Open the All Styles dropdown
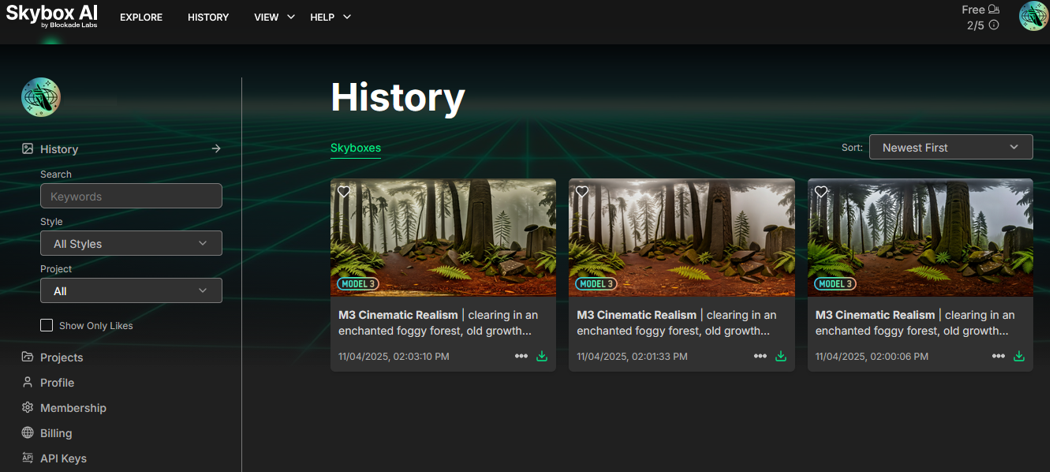 (x=131, y=243)
